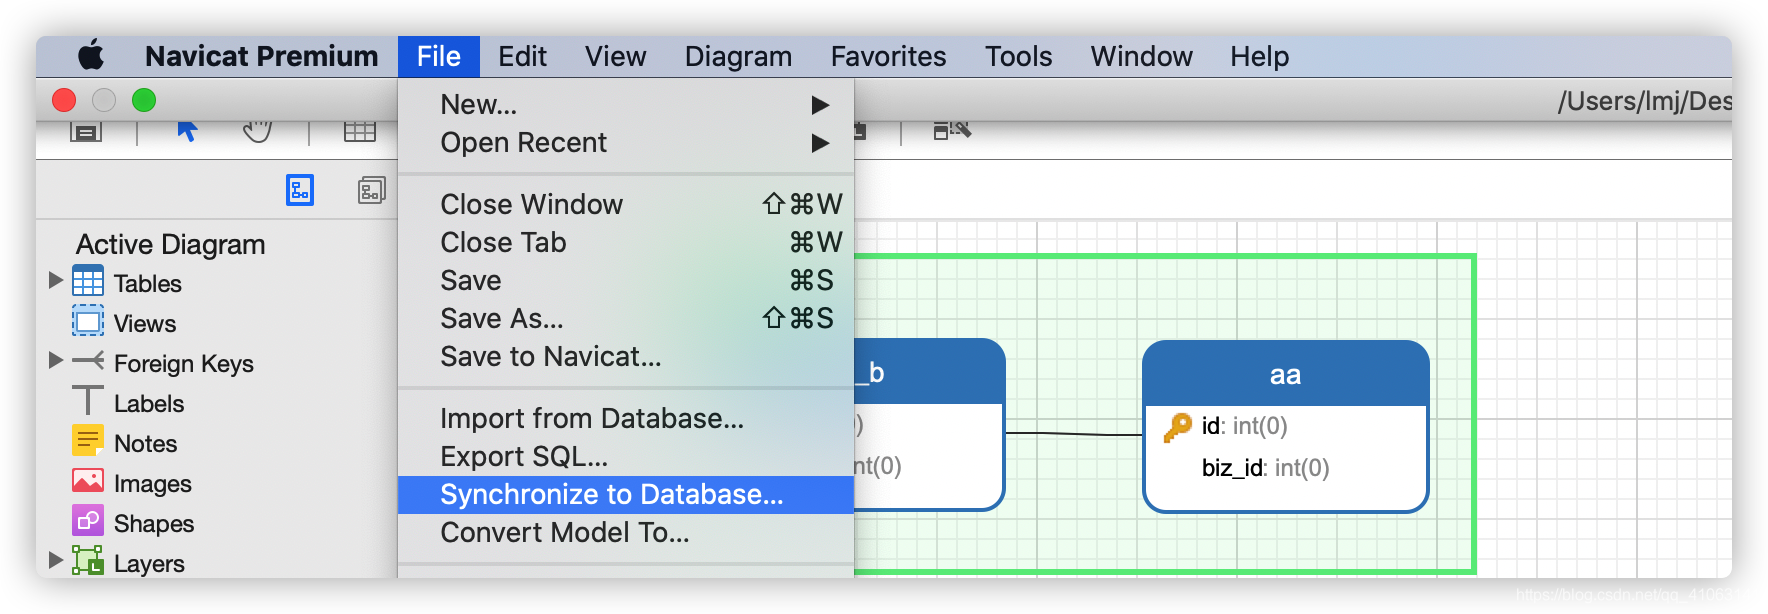This screenshot has height=614, width=1768.
Task: Open the Help menu
Action: (1259, 57)
